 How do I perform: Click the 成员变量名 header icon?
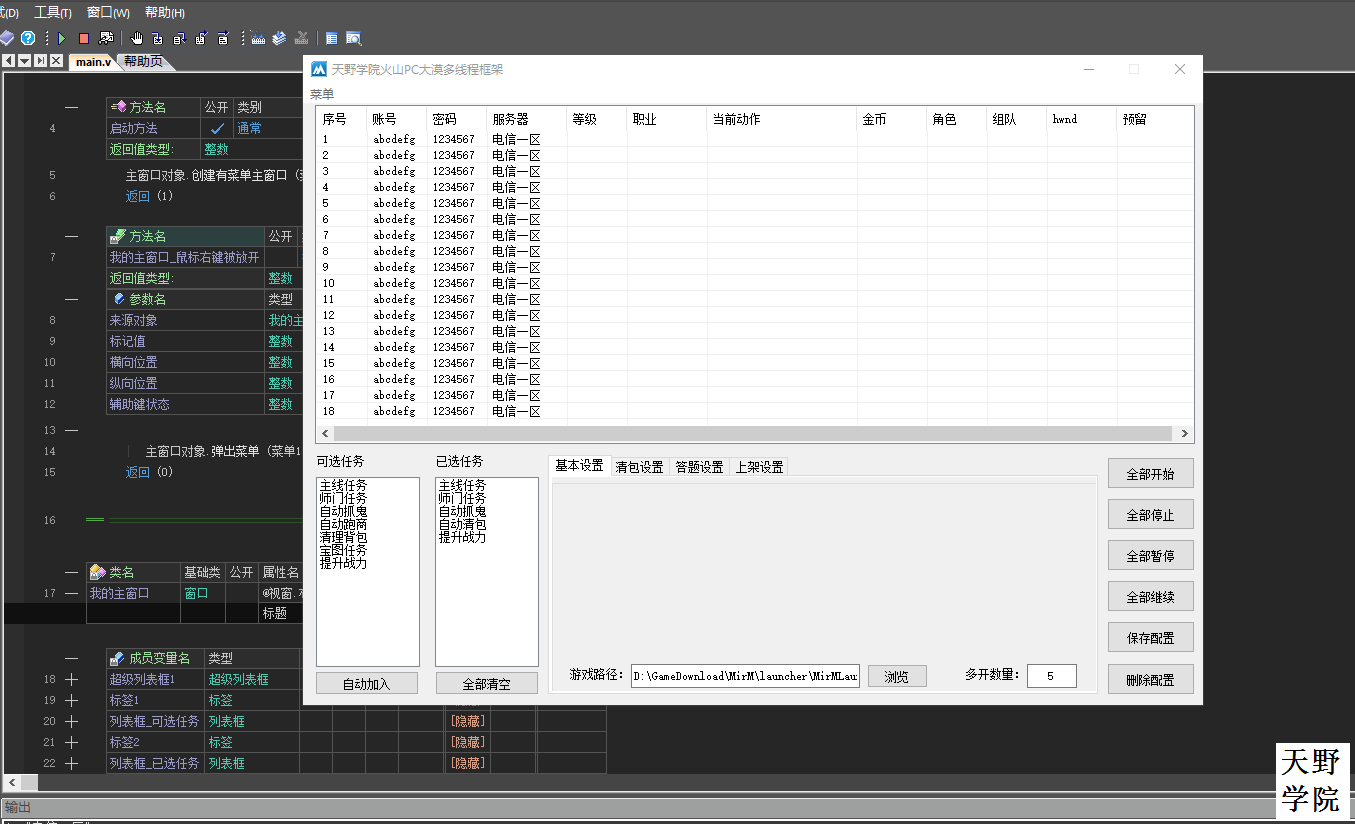[118, 658]
